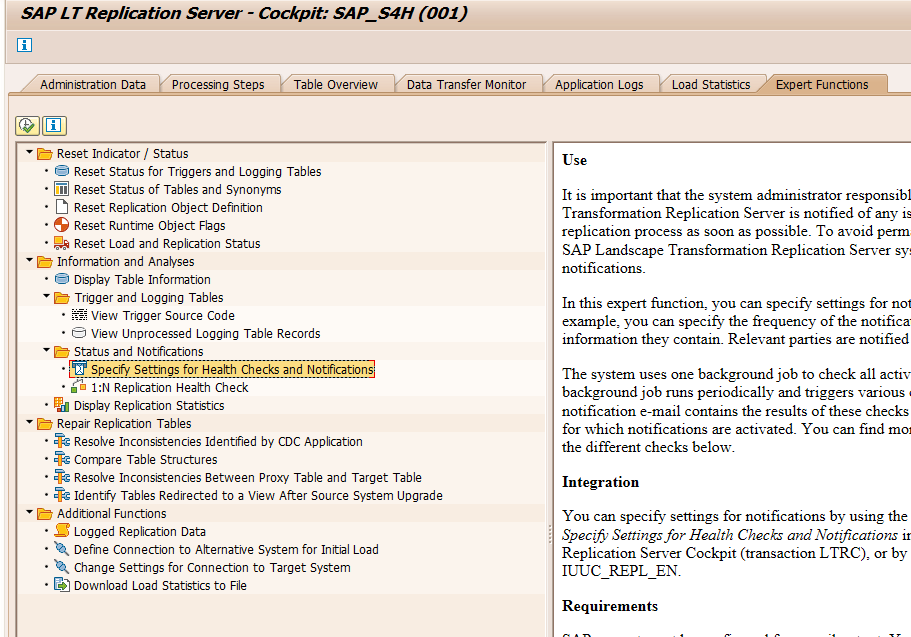The height and width of the screenshot is (637, 911).
Task: Click the table icon for Reset Status of Tables and Synonyms
Action: (x=62, y=189)
